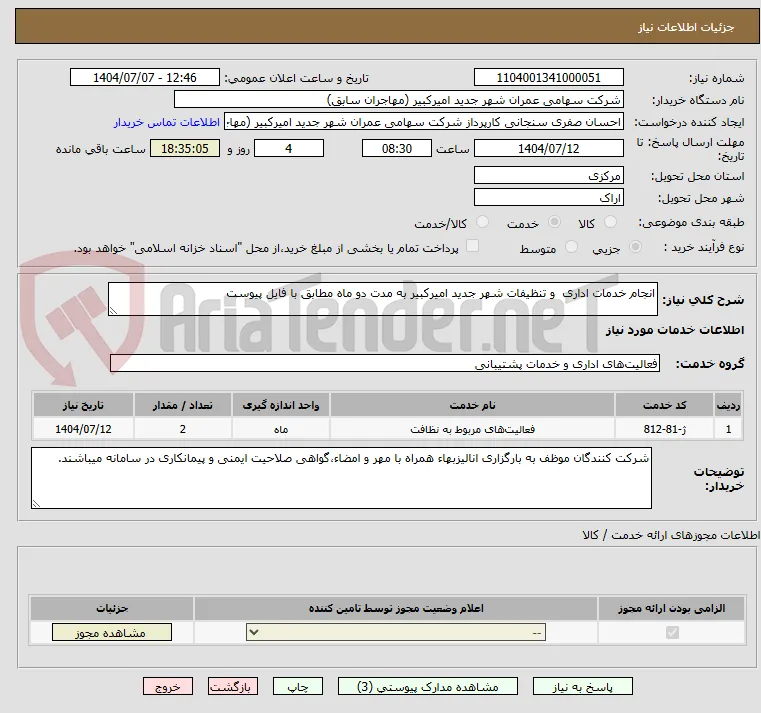Click the resize handle of buyer notes textarea

pyautogui.click(x=36, y=503)
